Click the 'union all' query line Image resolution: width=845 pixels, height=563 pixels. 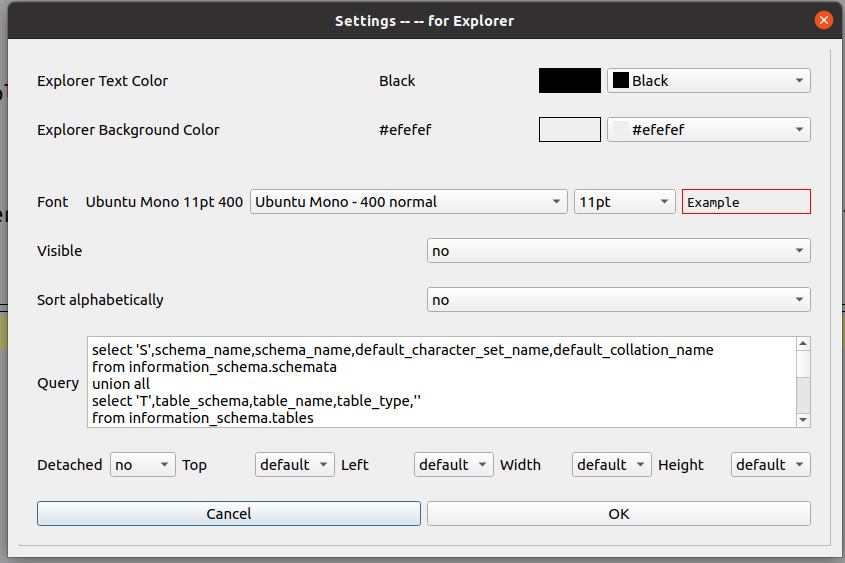tap(121, 384)
